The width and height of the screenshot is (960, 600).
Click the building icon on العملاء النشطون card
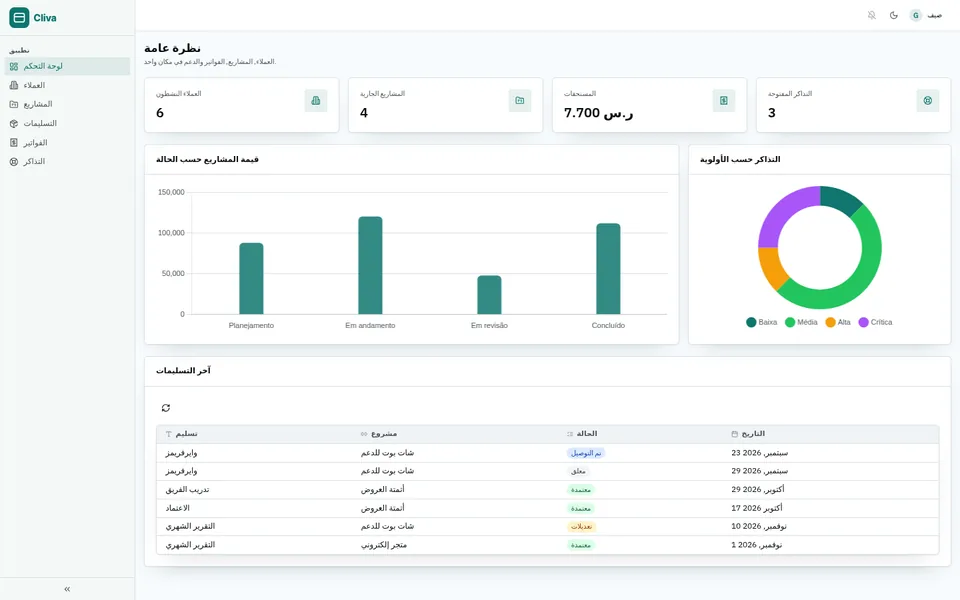click(x=316, y=100)
